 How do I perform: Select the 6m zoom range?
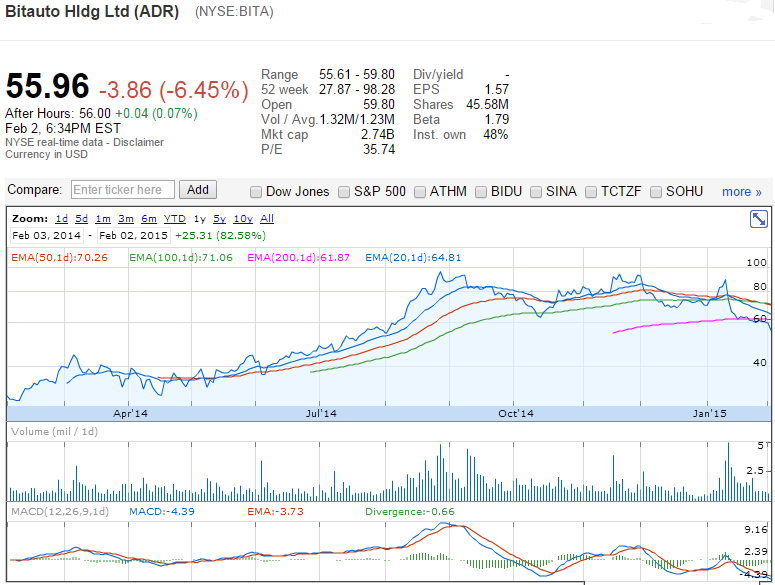coord(149,219)
